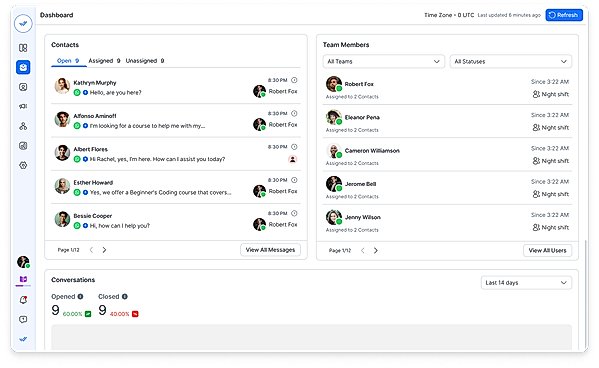Go to next page of Team Members
The width and height of the screenshot is (599, 368).
coord(376,250)
